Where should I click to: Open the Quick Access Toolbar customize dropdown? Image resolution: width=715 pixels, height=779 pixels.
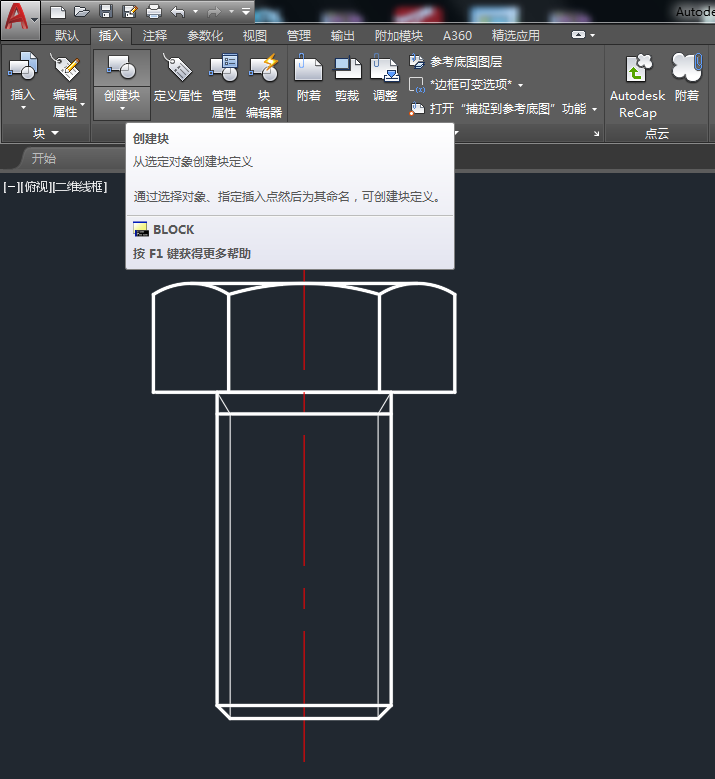246,11
